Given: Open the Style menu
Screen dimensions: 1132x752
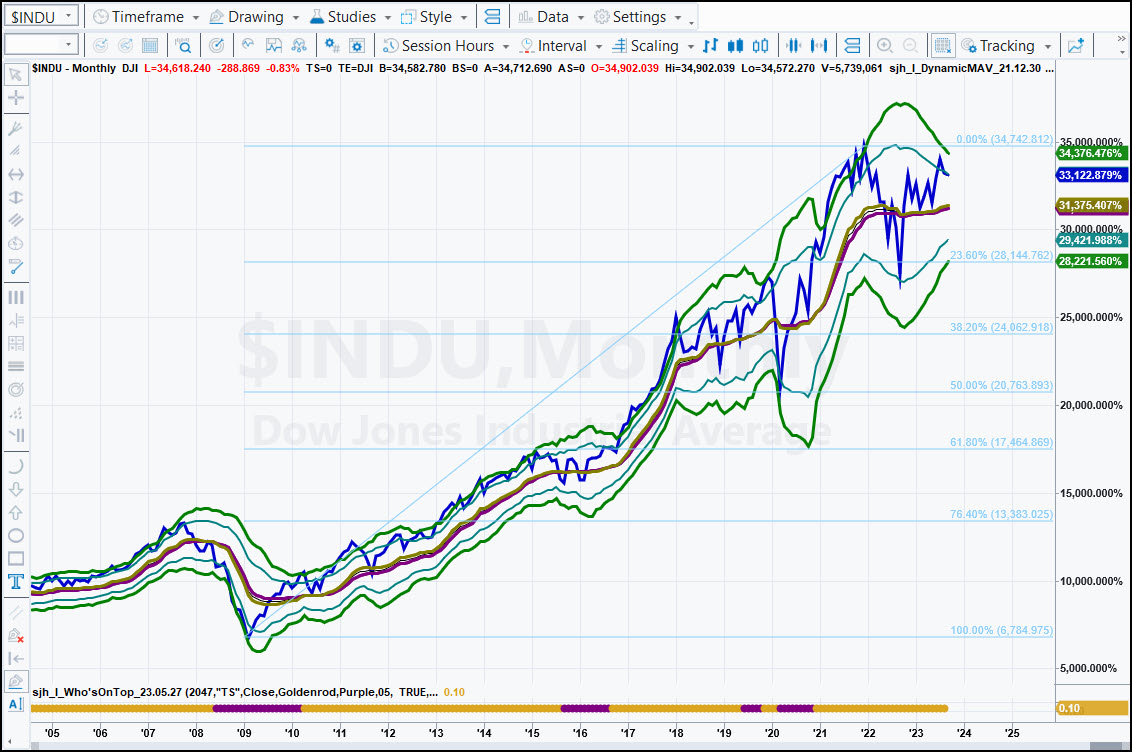Looking at the screenshot, I should tap(434, 17).
